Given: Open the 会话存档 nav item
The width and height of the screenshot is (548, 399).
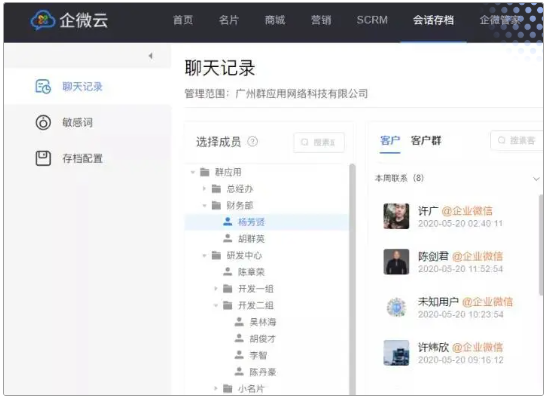Looking at the screenshot, I should (x=433, y=20).
